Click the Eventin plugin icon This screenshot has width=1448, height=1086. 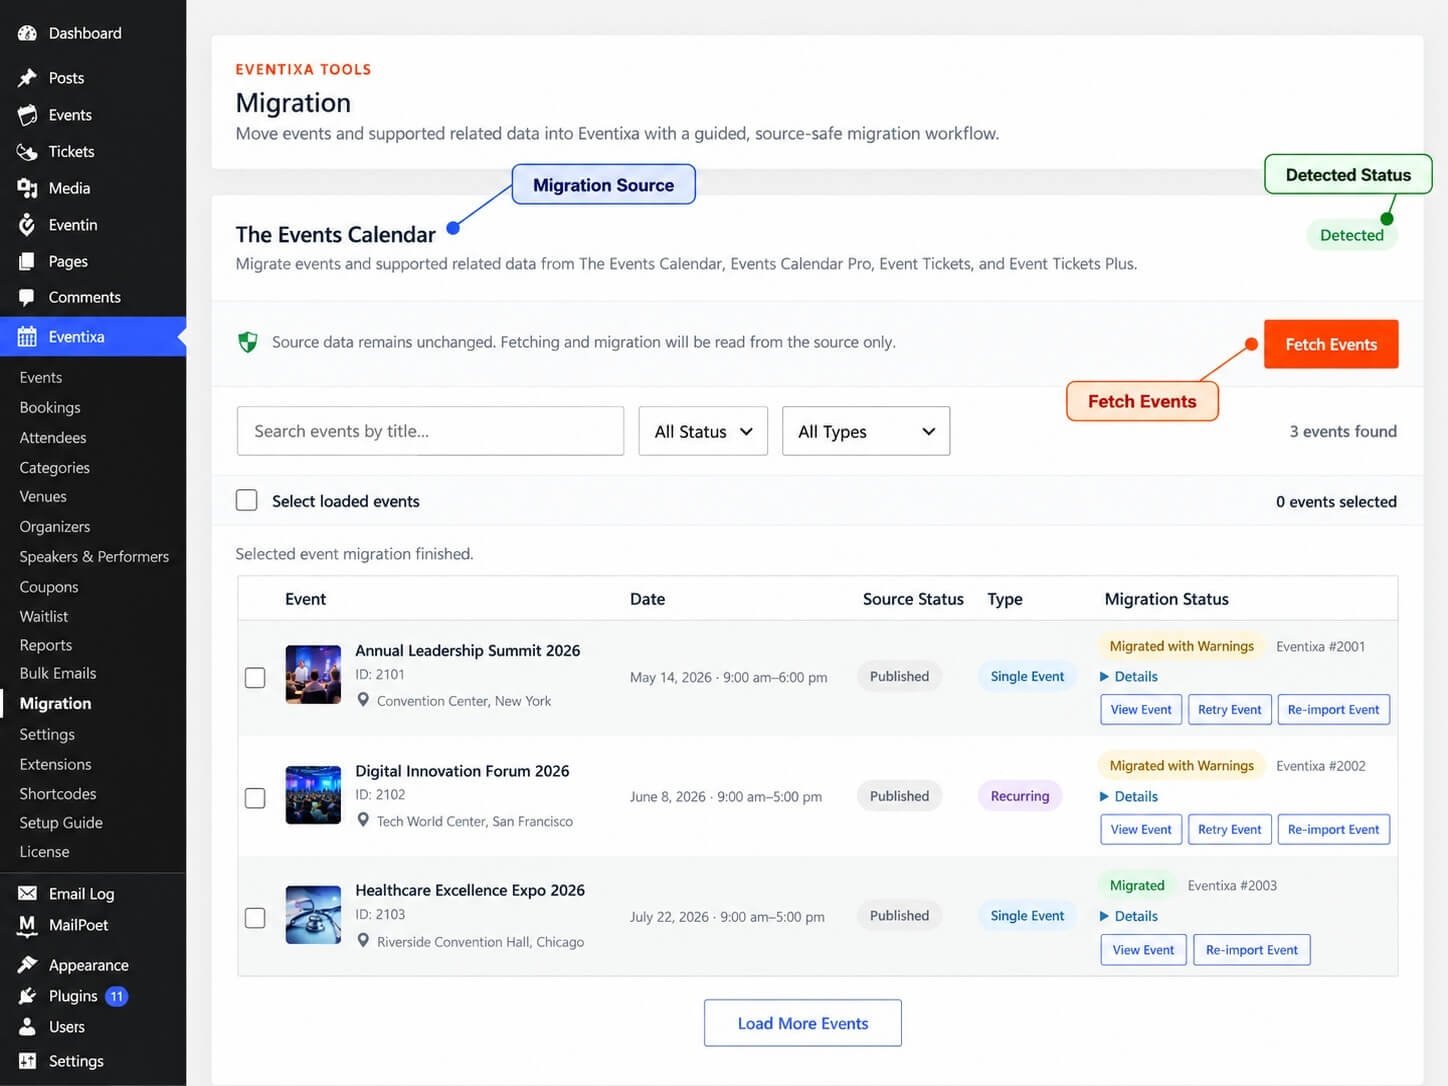click(27, 225)
